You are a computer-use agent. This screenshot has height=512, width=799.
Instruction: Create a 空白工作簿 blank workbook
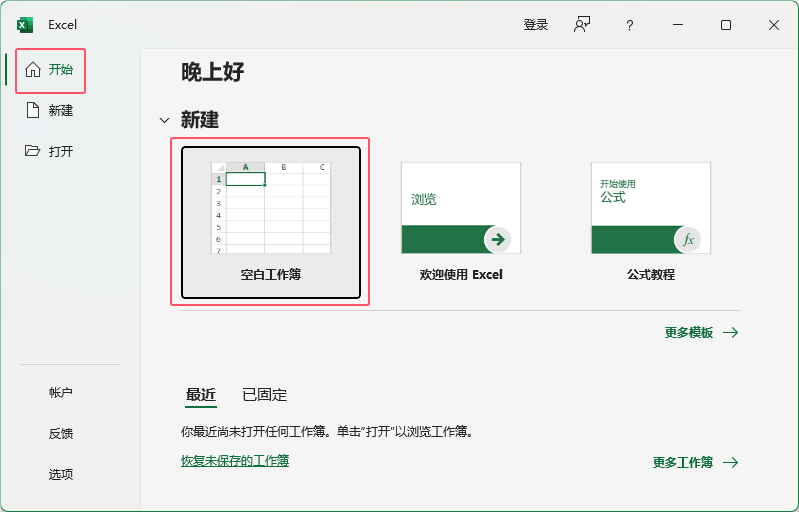click(x=271, y=222)
